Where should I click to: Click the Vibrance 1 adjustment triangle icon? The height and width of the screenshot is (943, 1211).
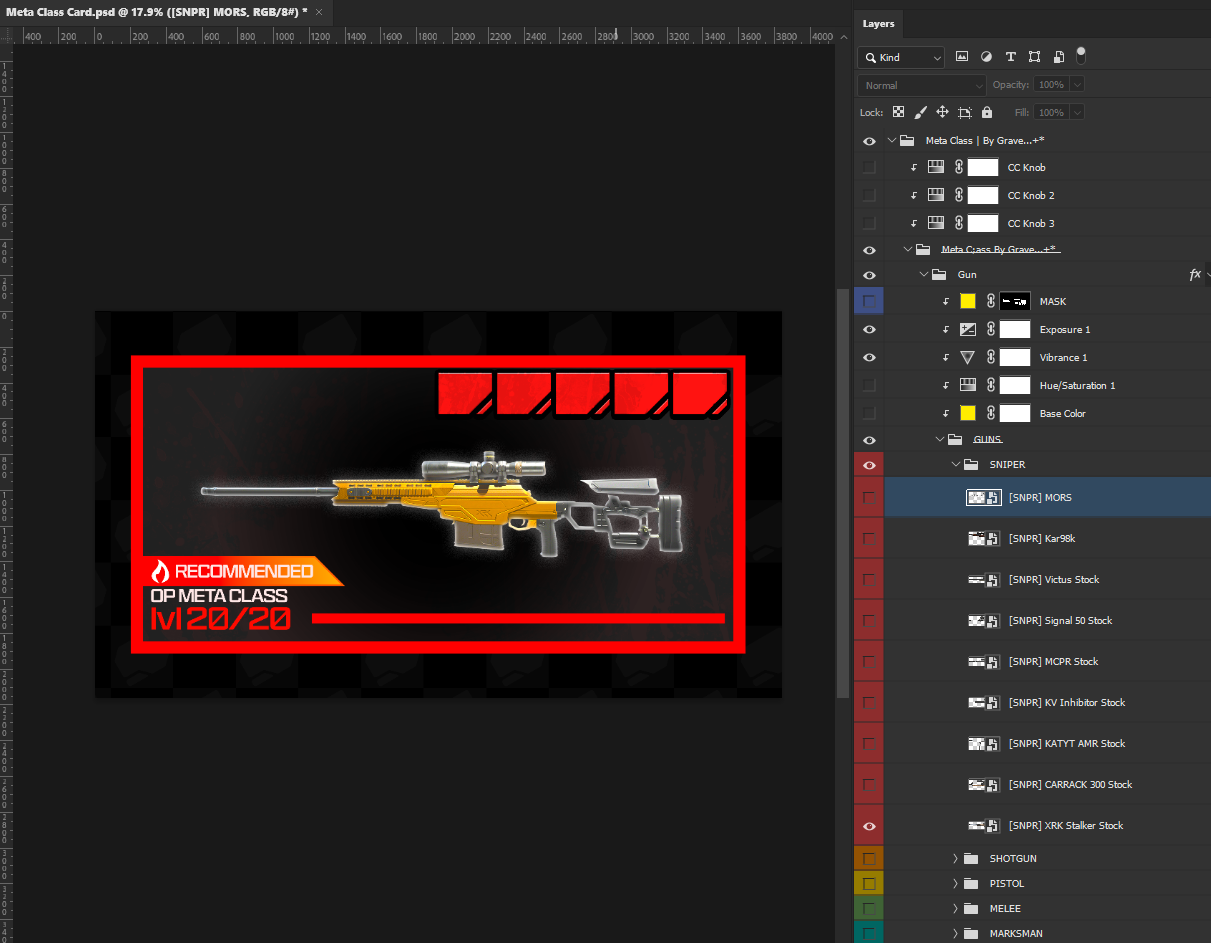[967, 357]
